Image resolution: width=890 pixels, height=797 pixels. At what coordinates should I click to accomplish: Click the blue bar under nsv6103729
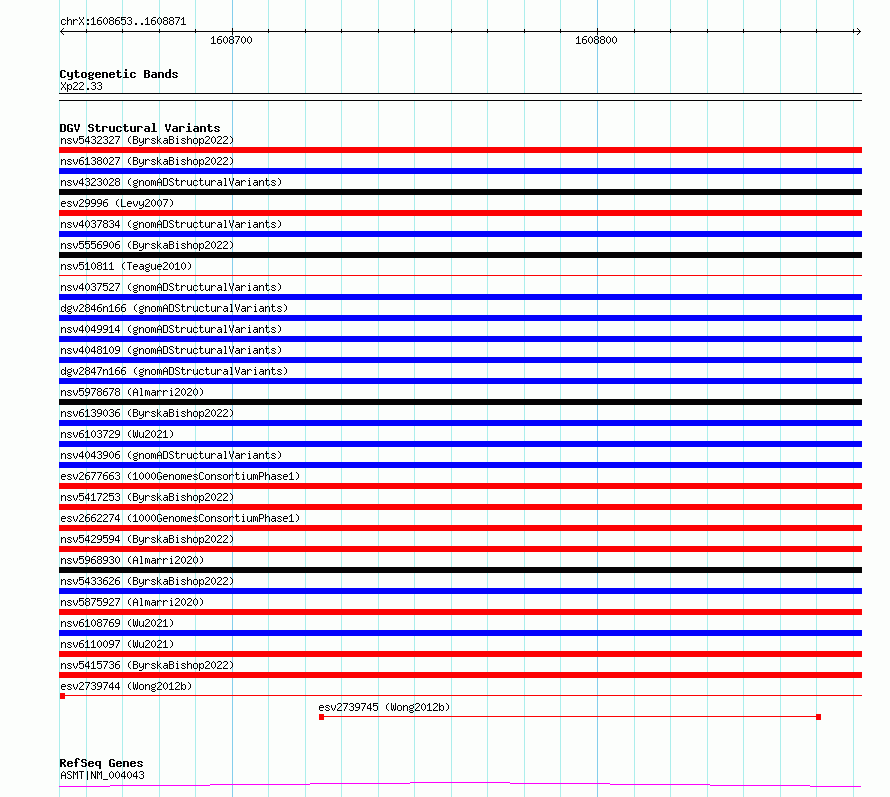click(460, 444)
